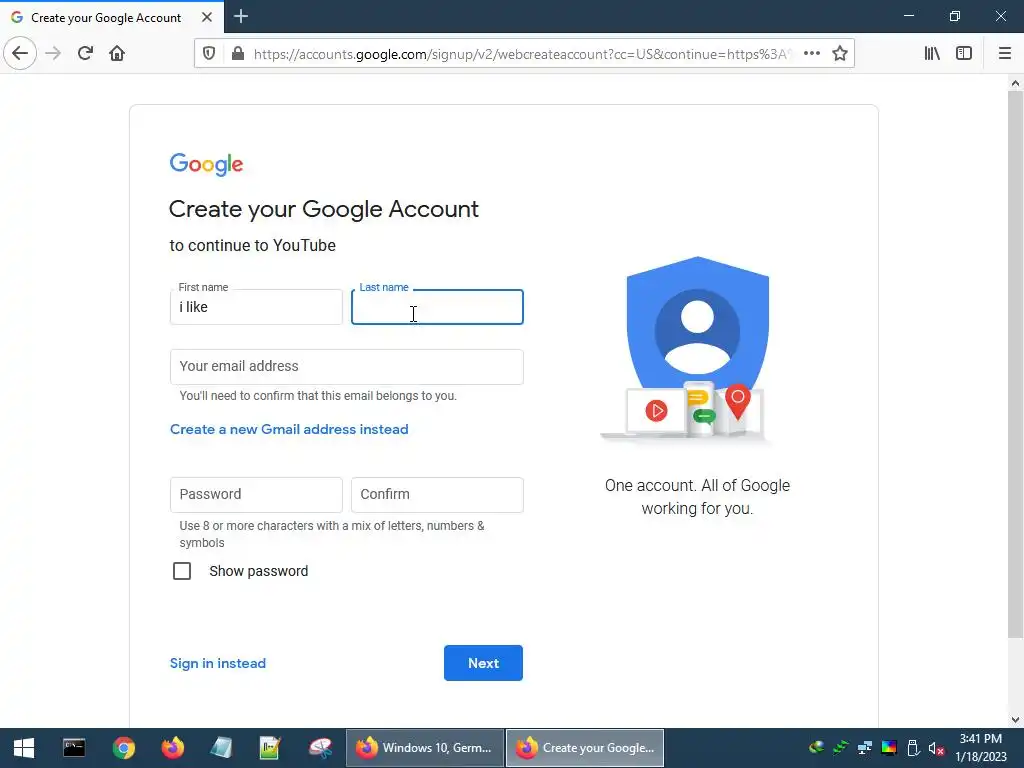Switch to Windows 10, Germ... taskbar window
The image size is (1024, 768).
tap(424, 748)
